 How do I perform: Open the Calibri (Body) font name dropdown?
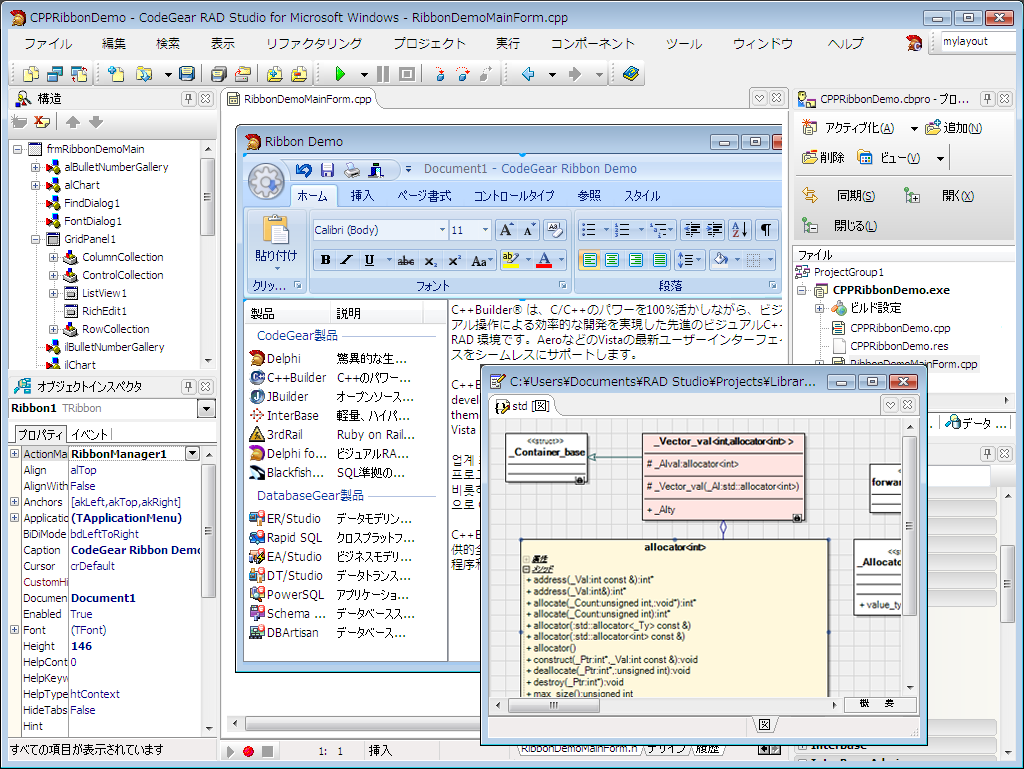point(442,230)
